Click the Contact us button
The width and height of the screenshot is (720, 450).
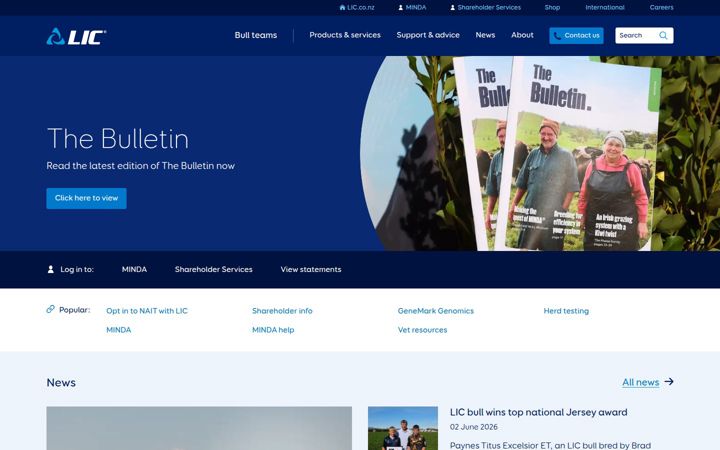(576, 35)
